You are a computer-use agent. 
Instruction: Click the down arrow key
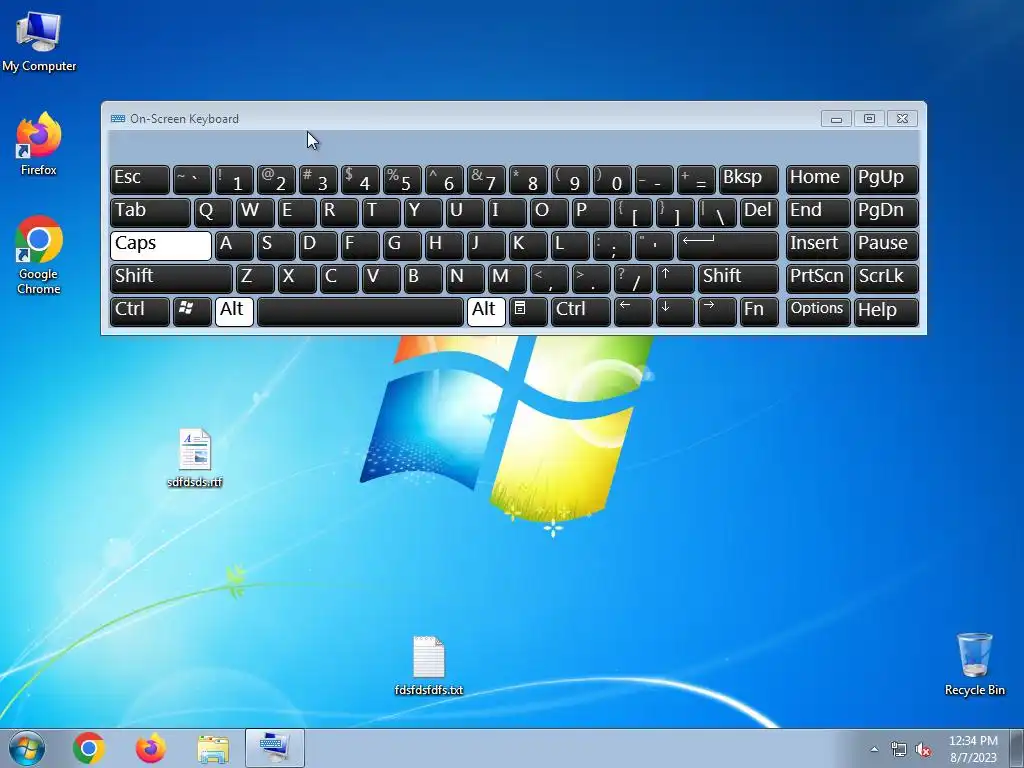pyautogui.click(x=675, y=311)
